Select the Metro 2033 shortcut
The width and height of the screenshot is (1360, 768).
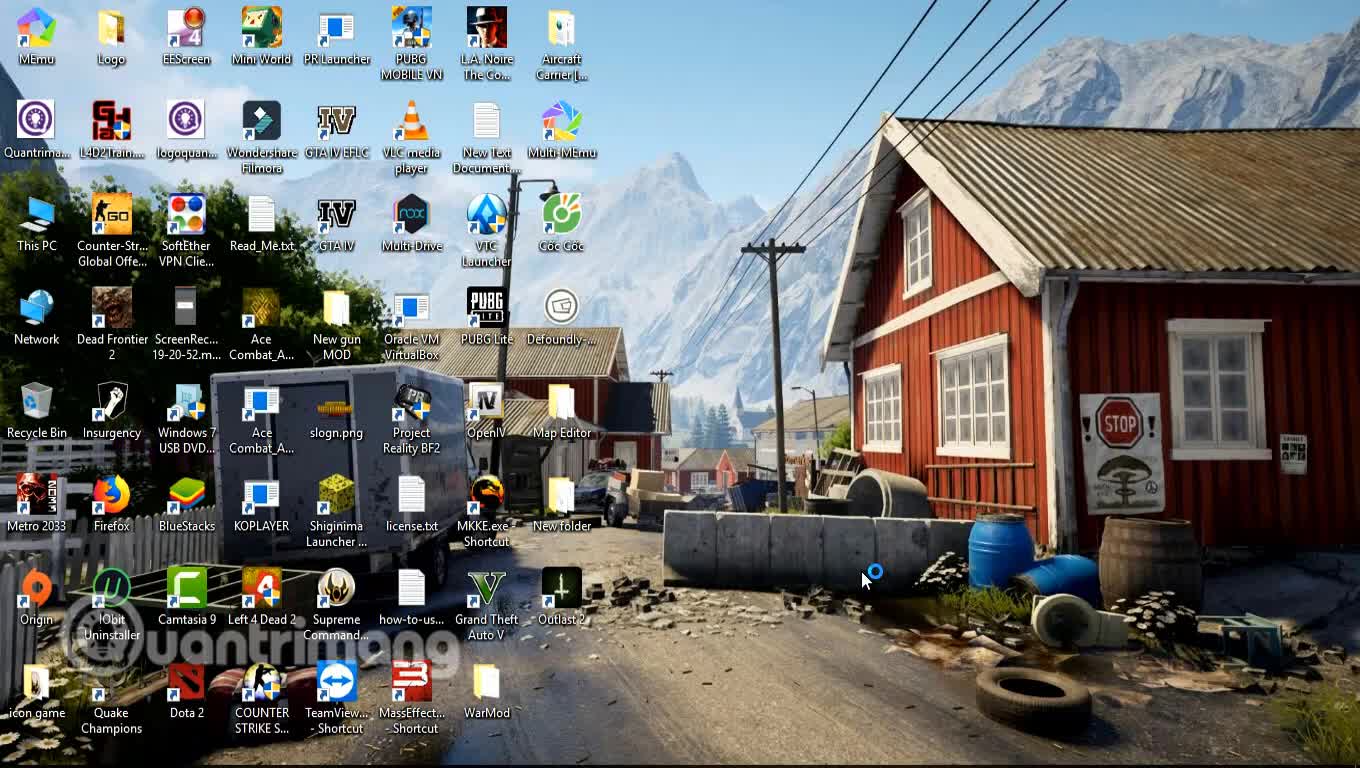pyautogui.click(x=37, y=503)
